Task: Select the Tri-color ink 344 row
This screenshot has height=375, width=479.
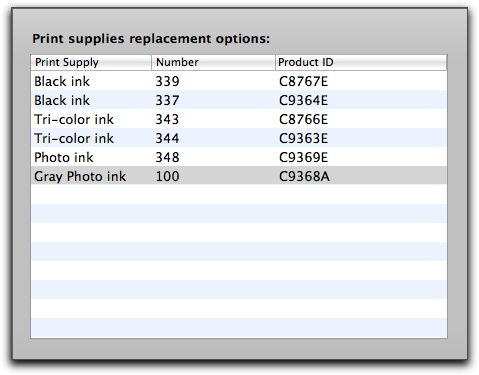Action: coord(239,138)
